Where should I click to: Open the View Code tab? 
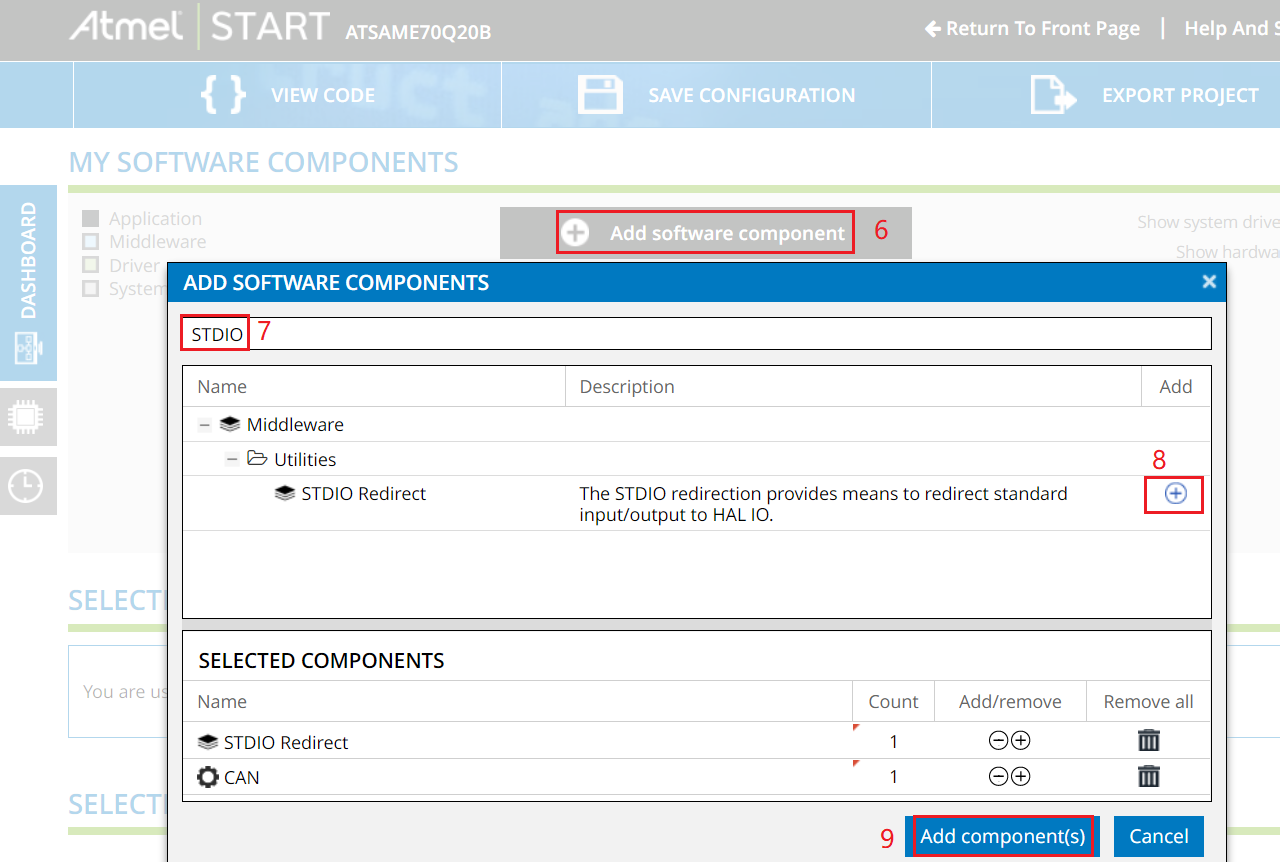(x=288, y=95)
